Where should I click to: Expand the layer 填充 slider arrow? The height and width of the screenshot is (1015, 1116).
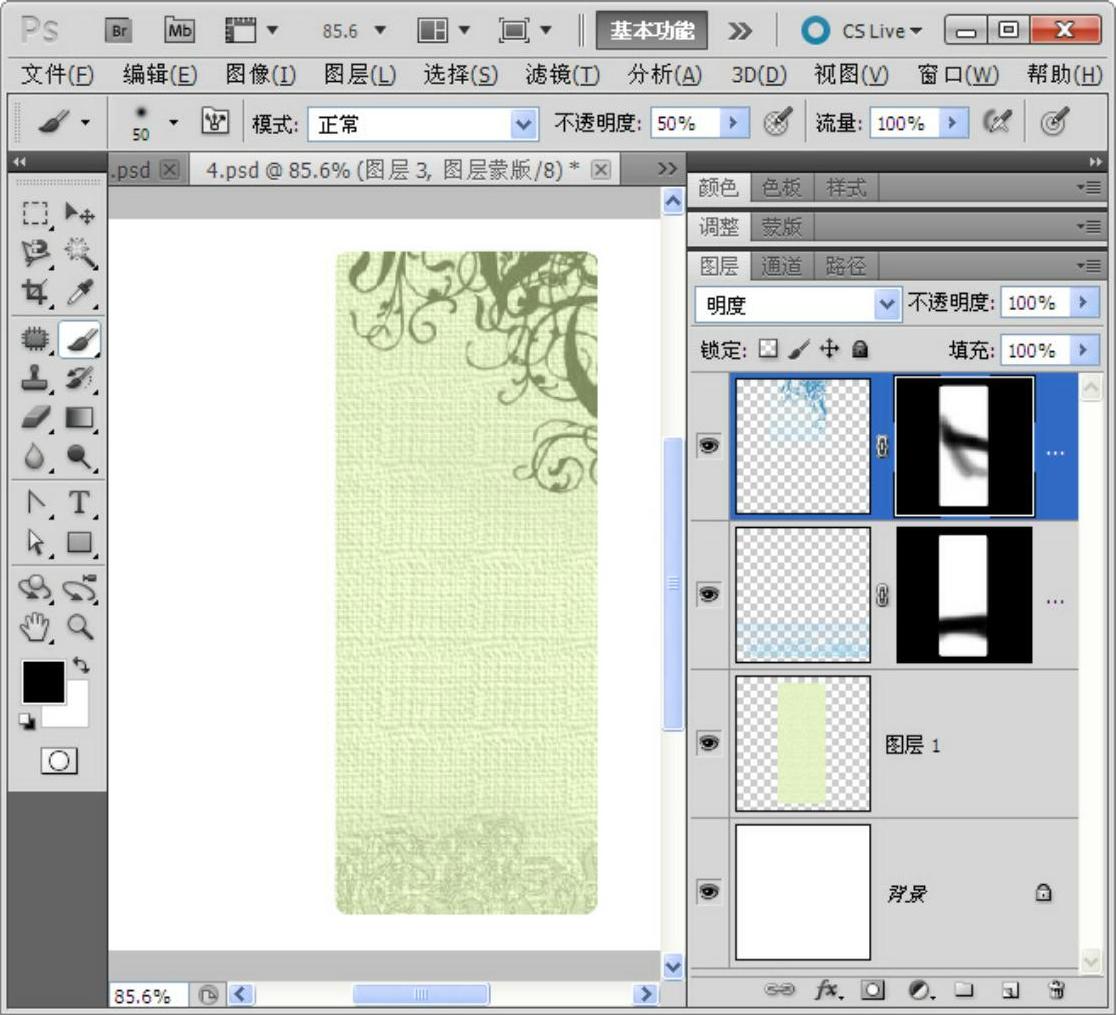pos(1083,350)
